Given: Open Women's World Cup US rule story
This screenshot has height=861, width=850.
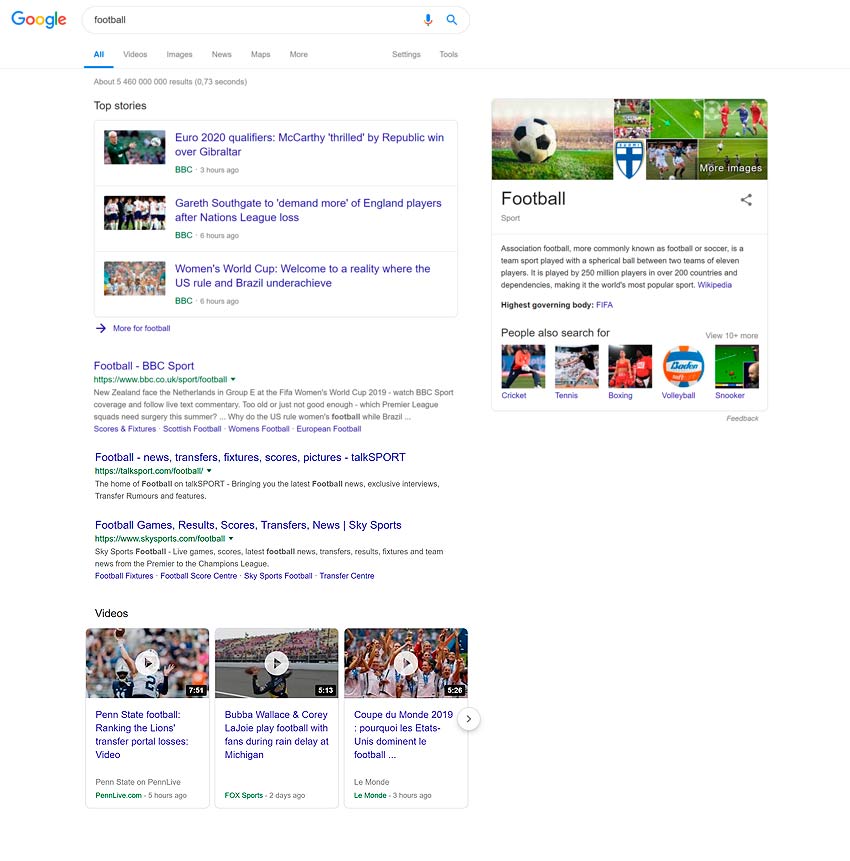Looking at the screenshot, I should (303, 276).
